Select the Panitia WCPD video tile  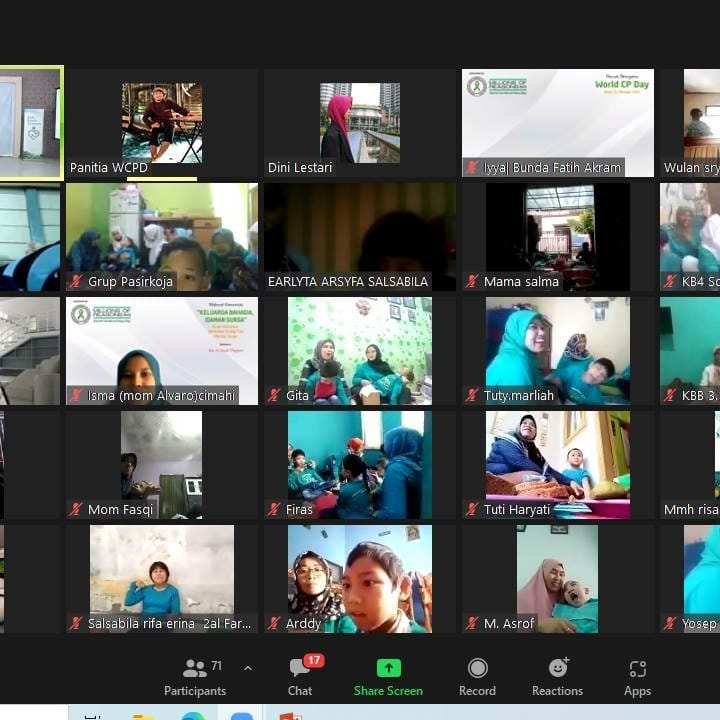point(162,123)
